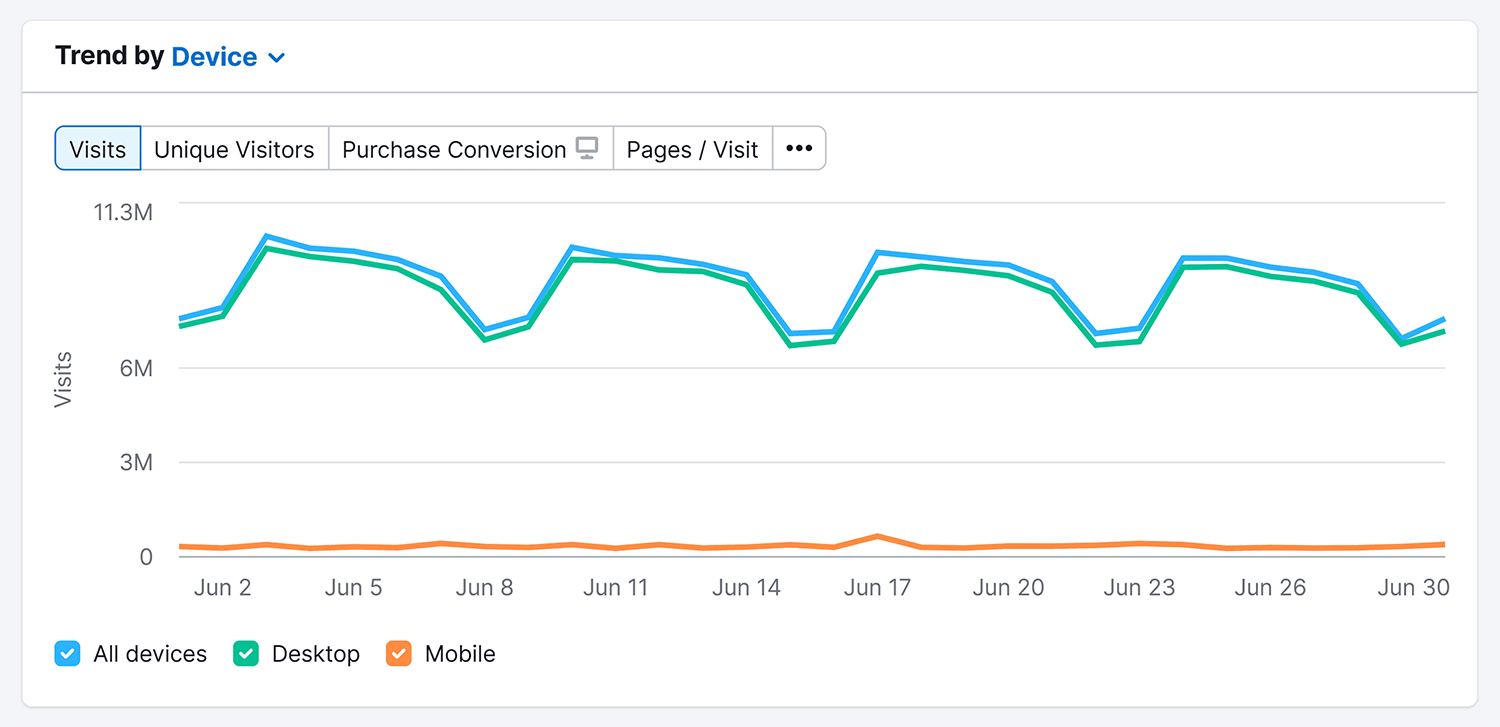Select the Visits tab
1500x727 pixels.
98,149
